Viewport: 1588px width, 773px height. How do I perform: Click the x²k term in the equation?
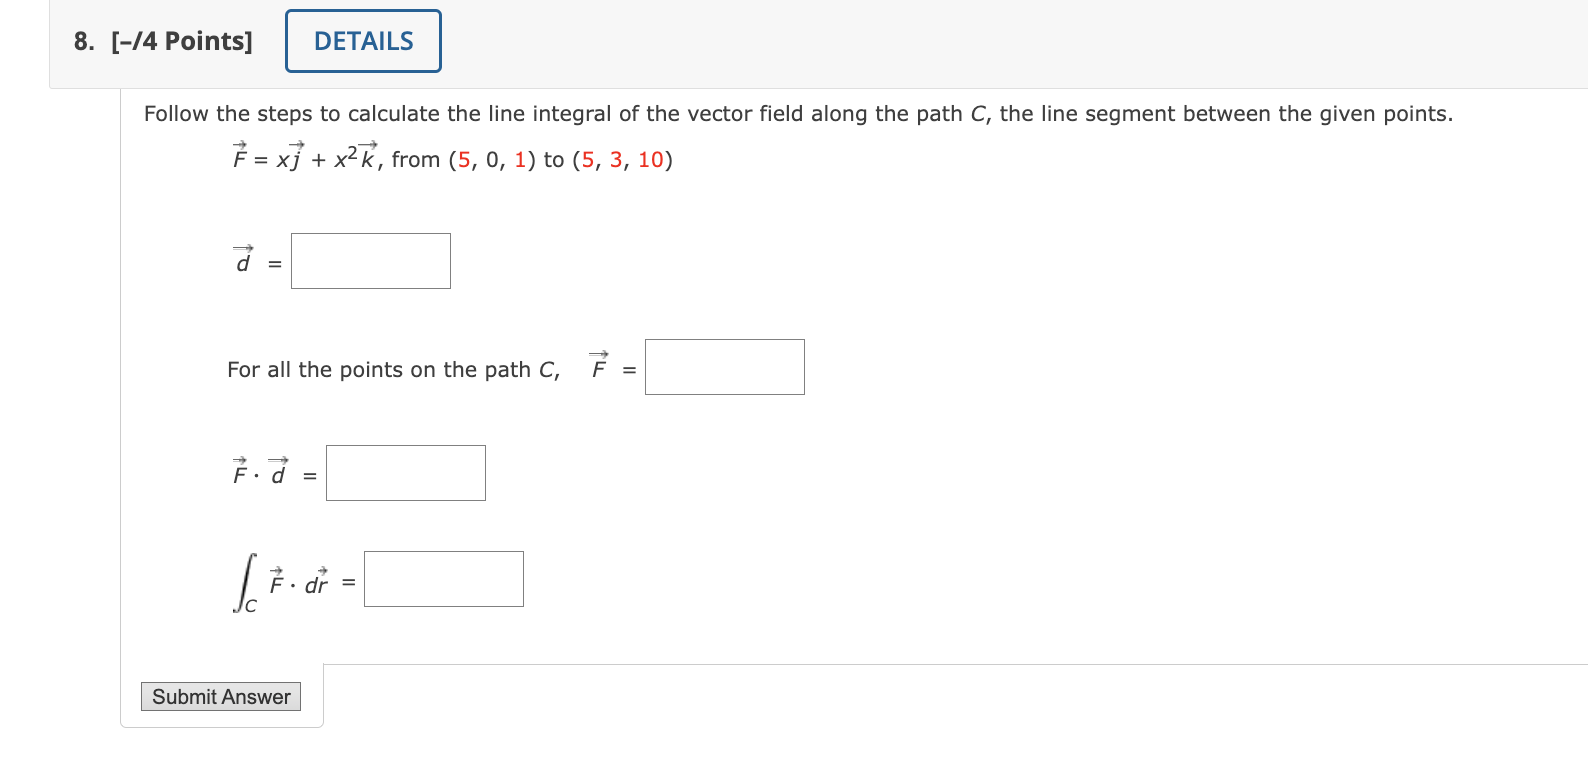click(x=354, y=157)
